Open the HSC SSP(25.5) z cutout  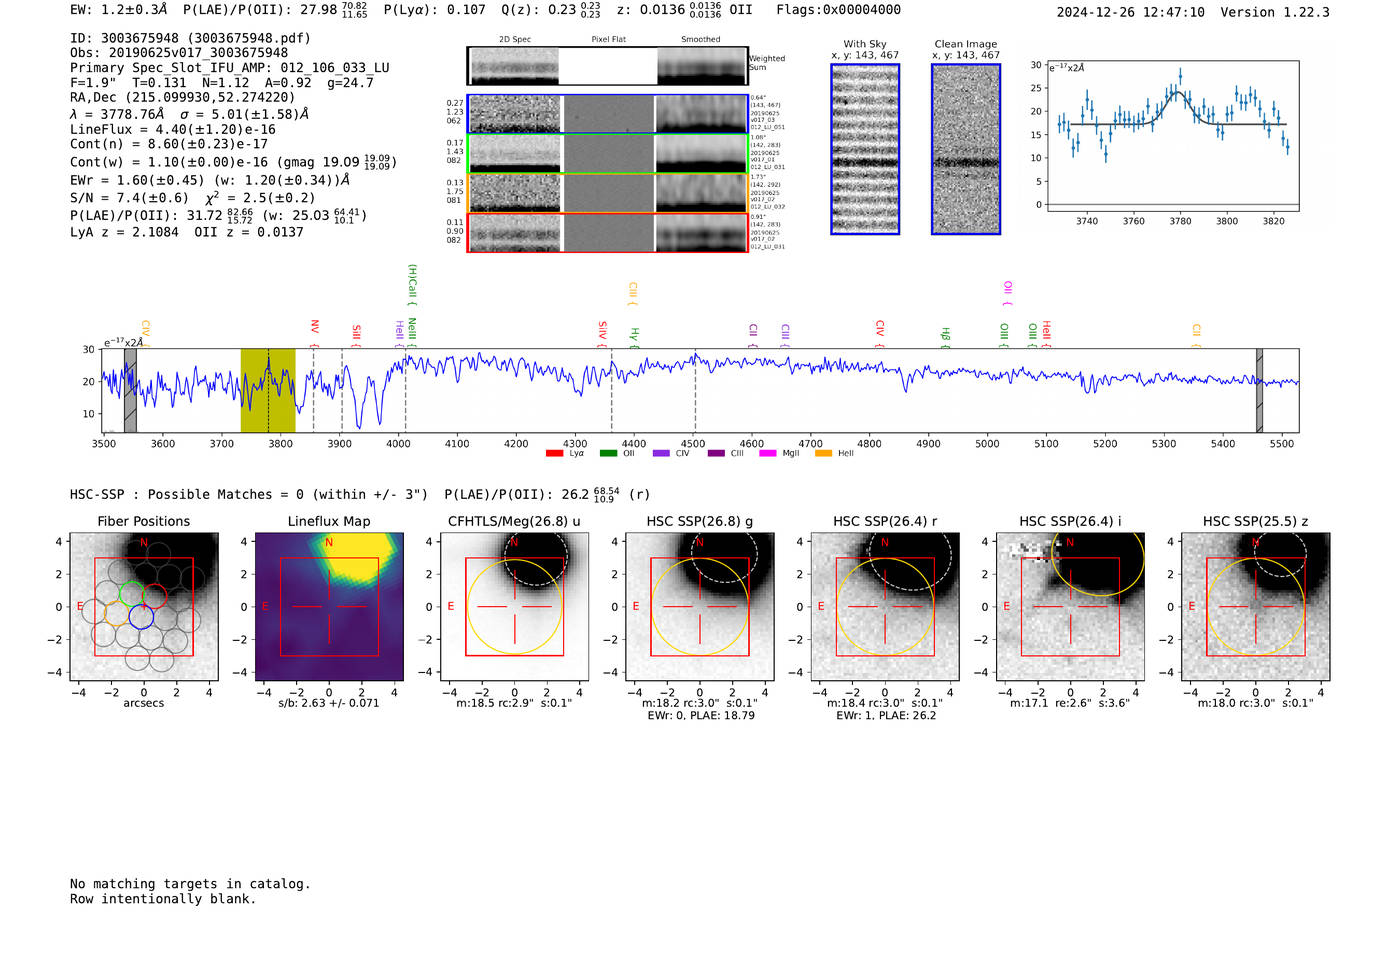1256,607
